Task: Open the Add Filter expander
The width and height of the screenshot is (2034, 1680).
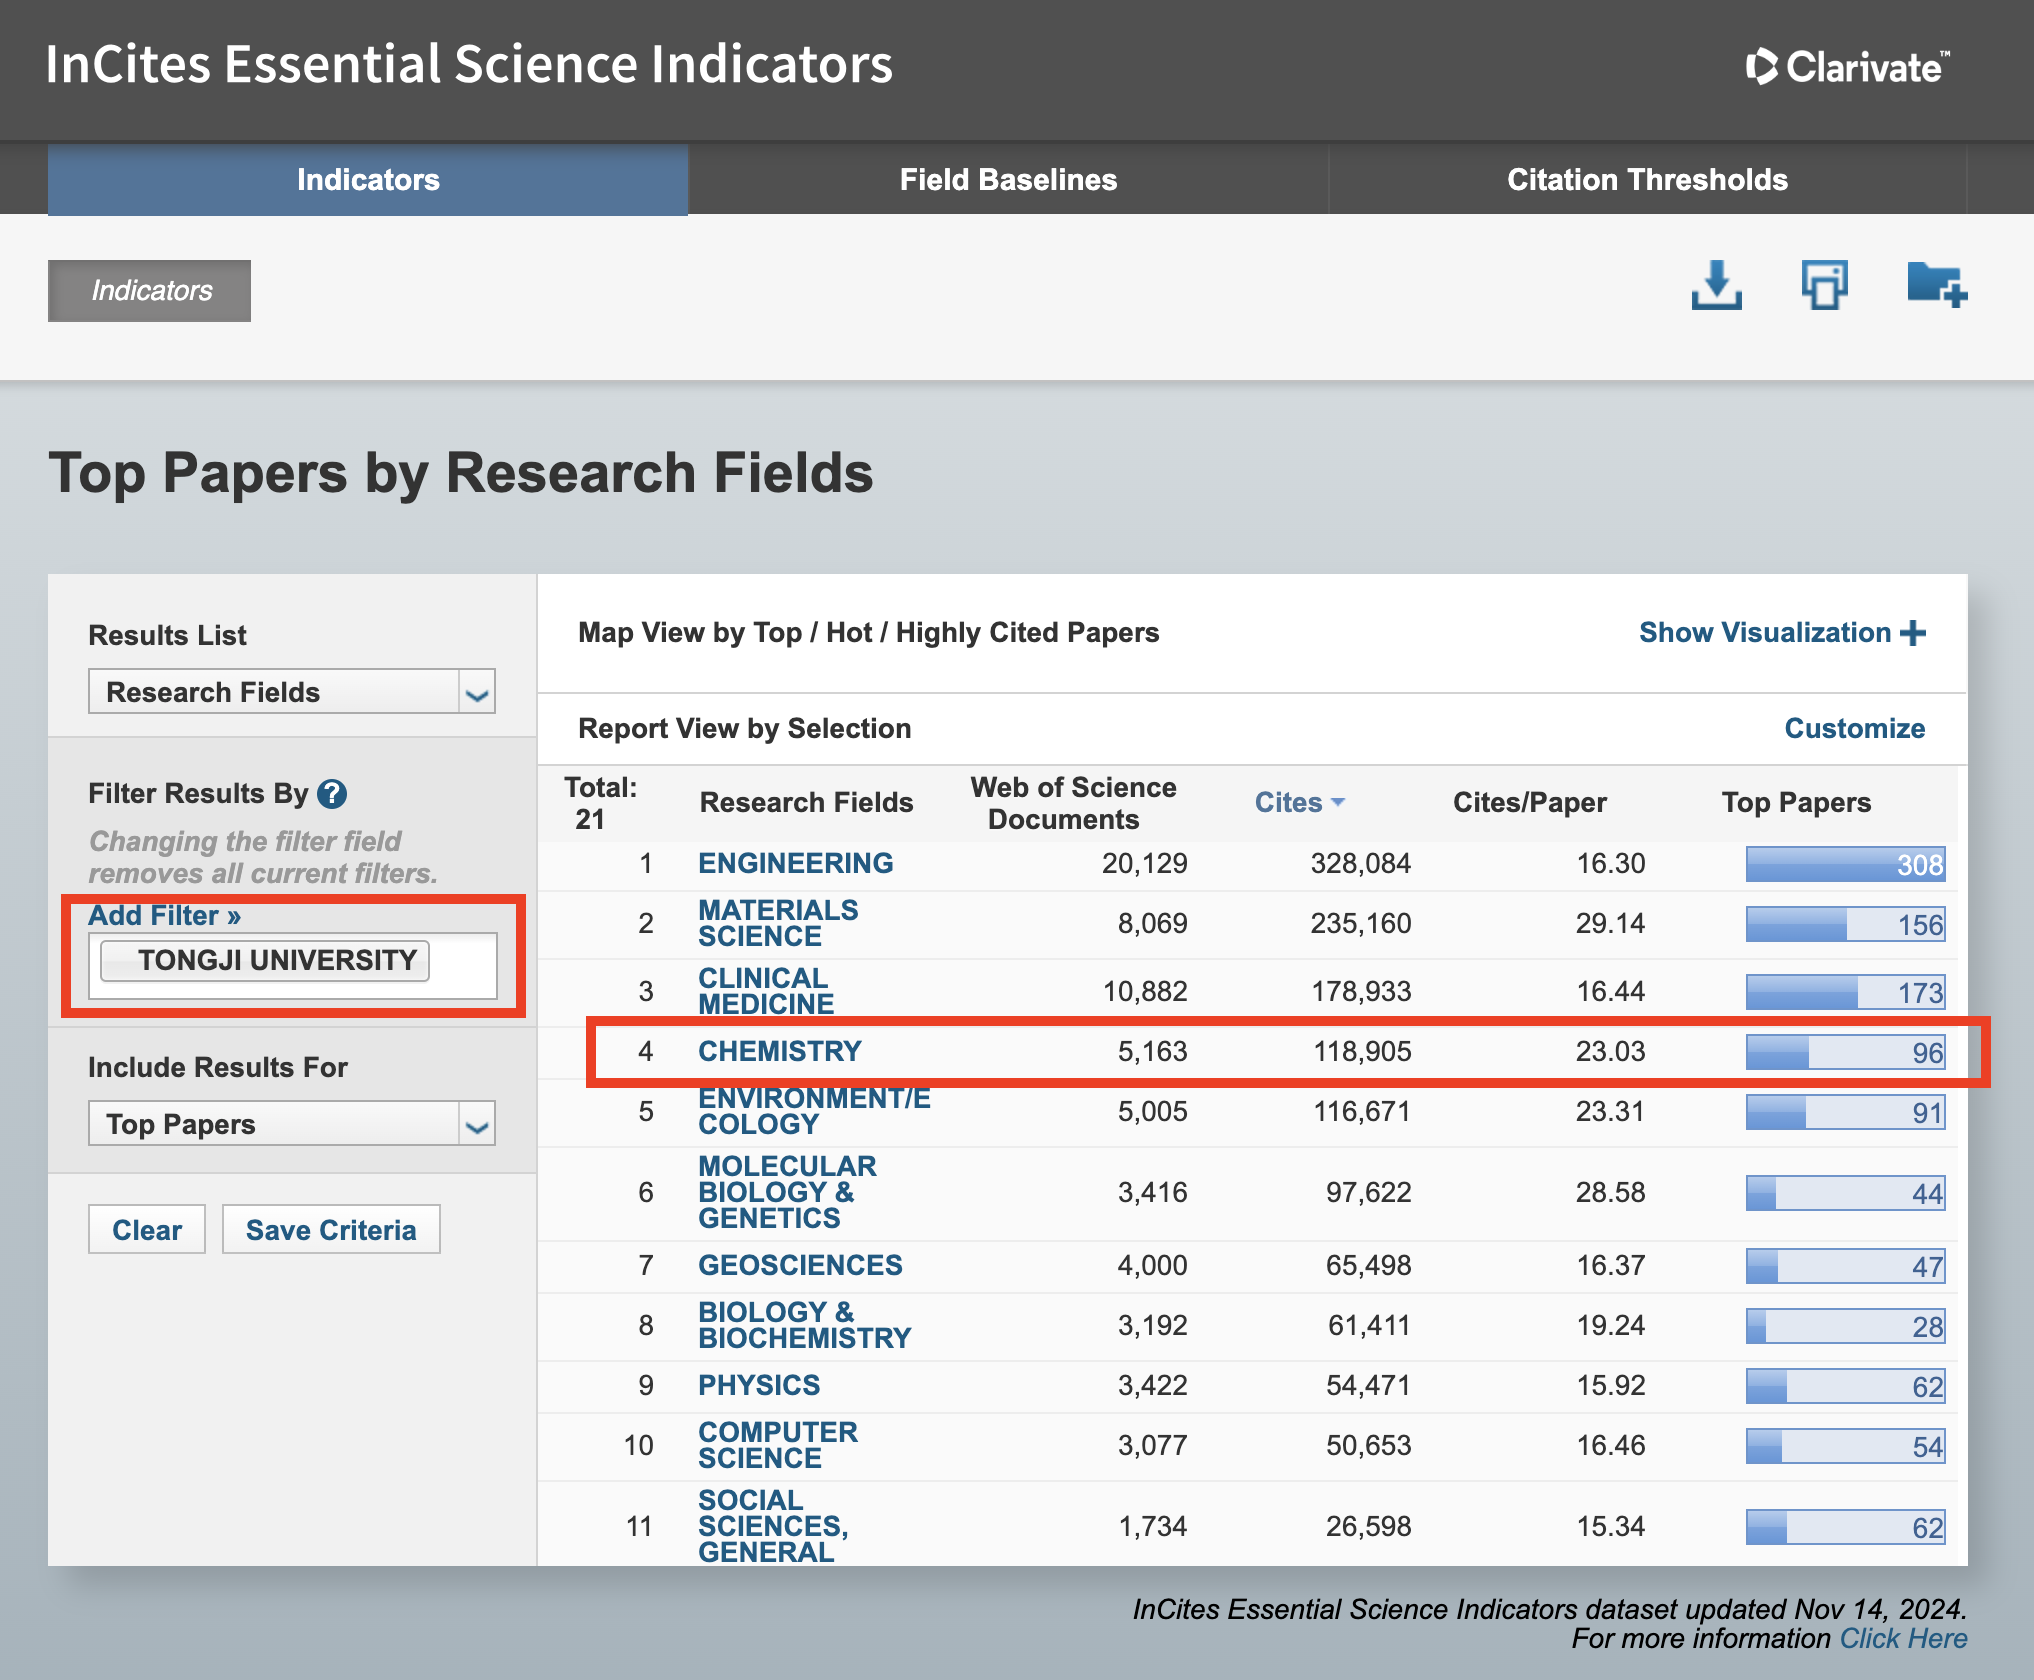Action: [164, 915]
